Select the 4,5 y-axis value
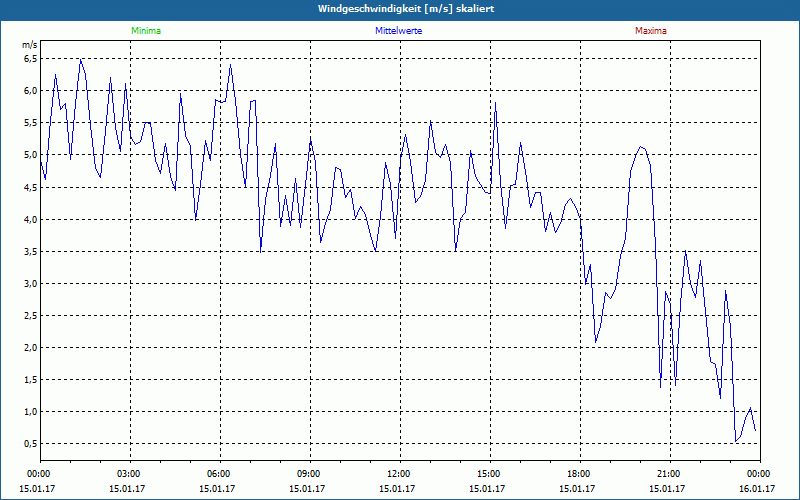 pos(31,187)
